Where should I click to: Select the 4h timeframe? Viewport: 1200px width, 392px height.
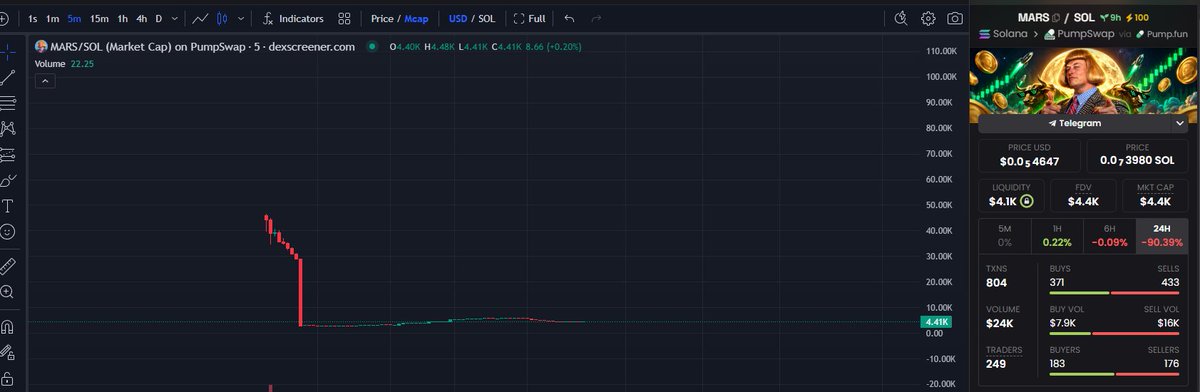tap(142, 18)
